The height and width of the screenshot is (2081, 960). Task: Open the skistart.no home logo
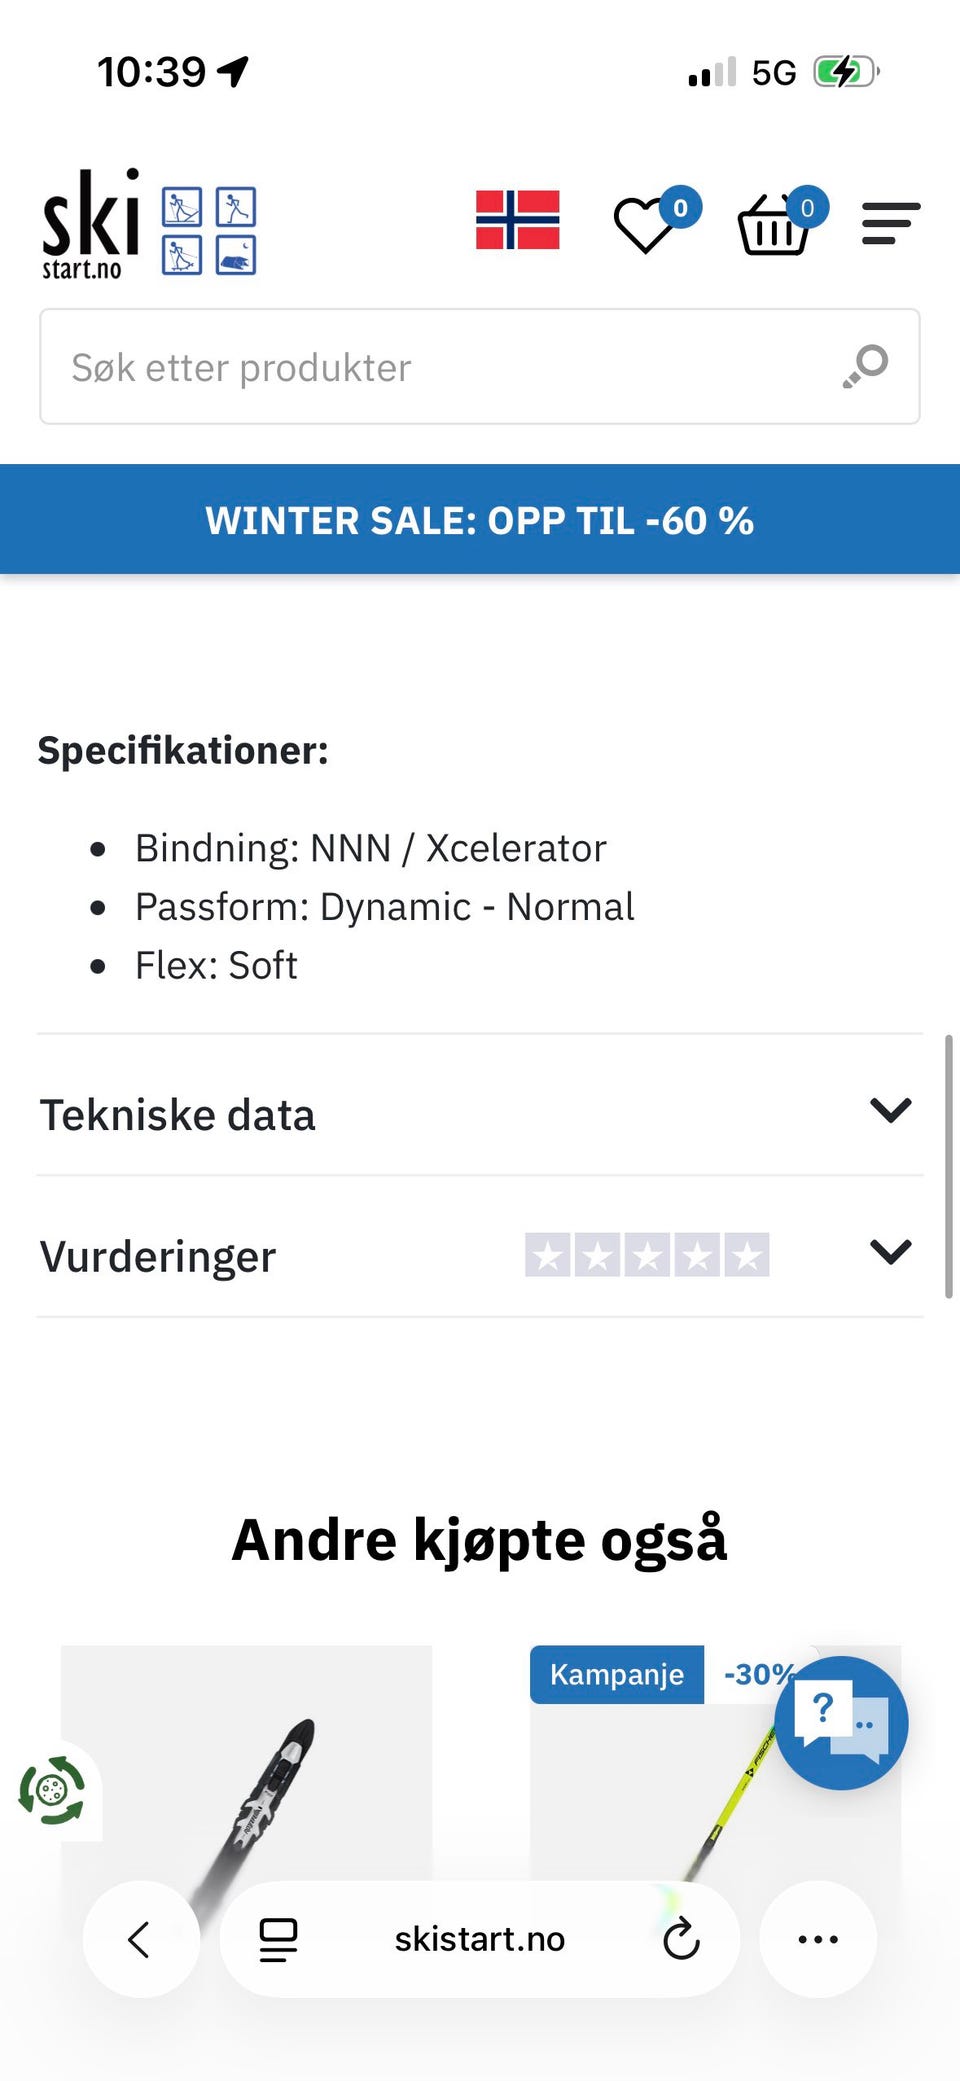[x=148, y=224]
